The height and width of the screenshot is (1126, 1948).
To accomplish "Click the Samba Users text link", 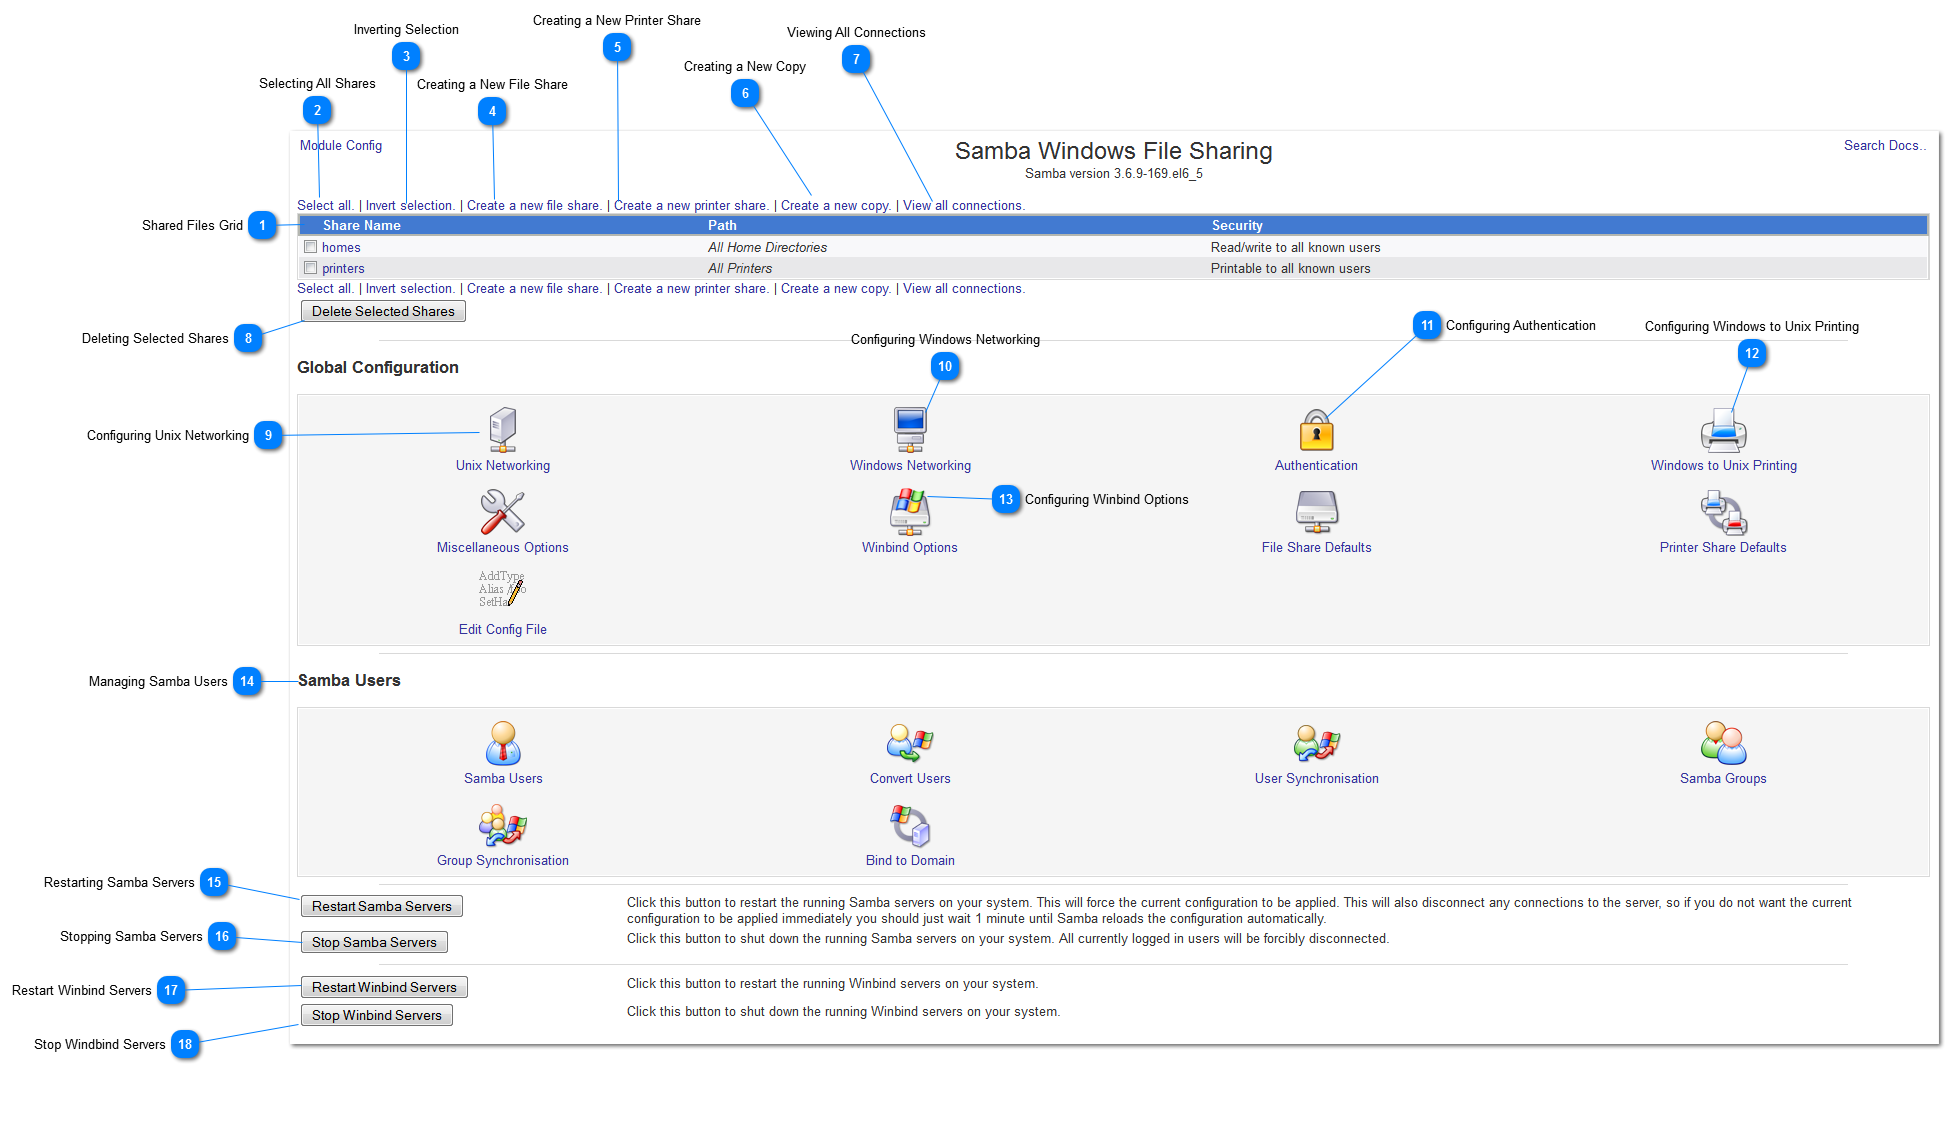I will tap(503, 779).
